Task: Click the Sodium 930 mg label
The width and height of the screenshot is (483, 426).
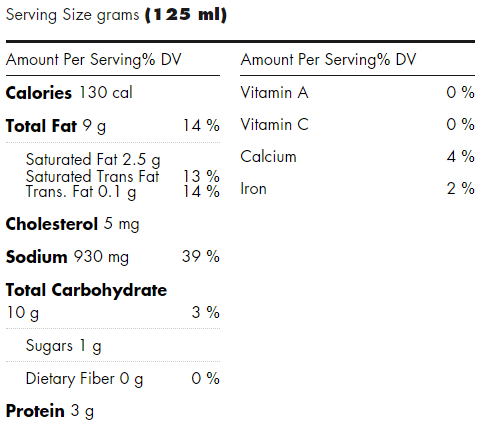Action: click(x=67, y=257)
